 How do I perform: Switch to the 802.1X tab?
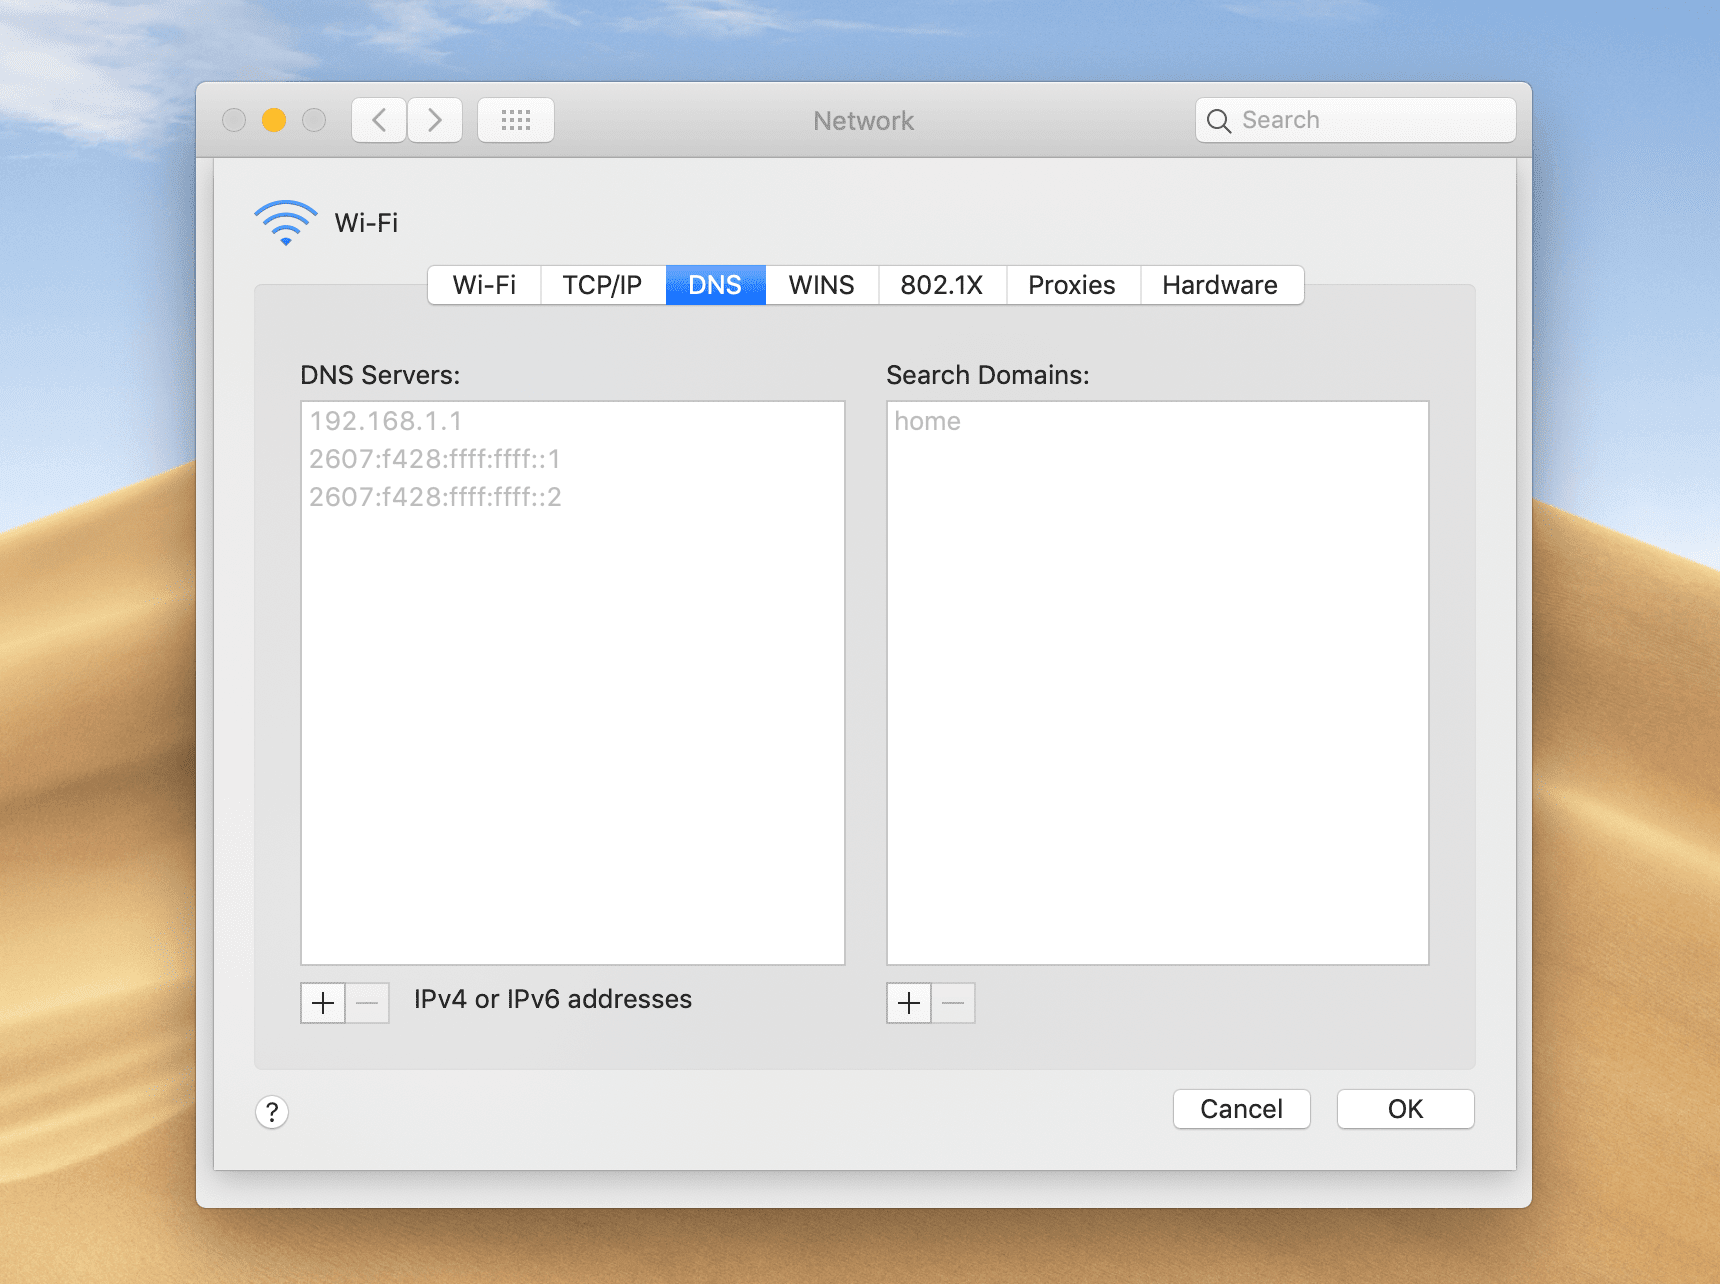(941, 285)
